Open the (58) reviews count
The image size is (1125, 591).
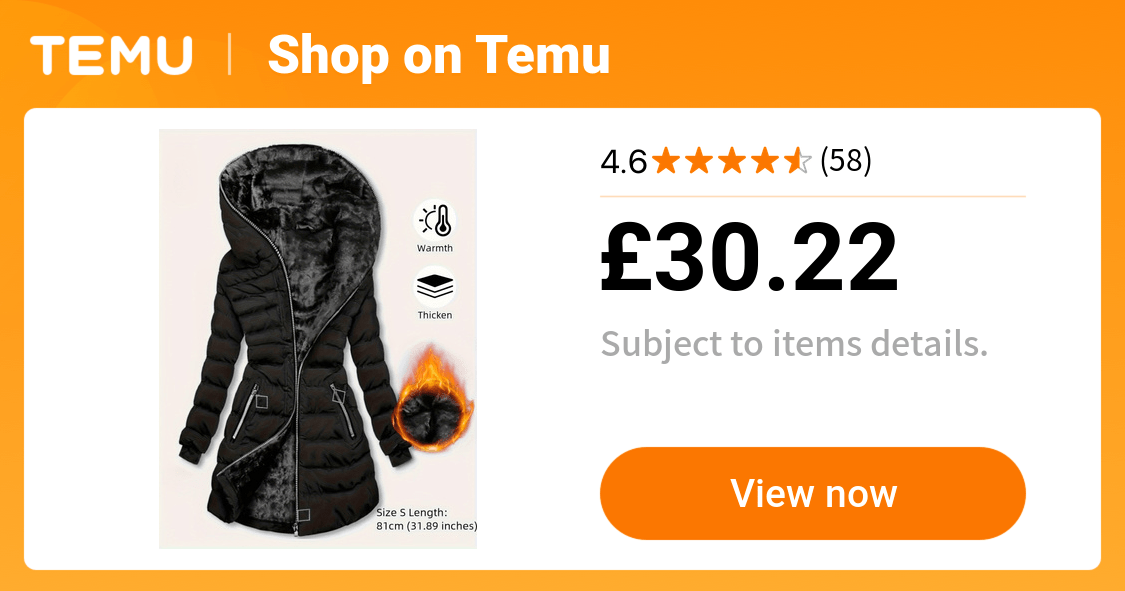click(x=846, y=161)
